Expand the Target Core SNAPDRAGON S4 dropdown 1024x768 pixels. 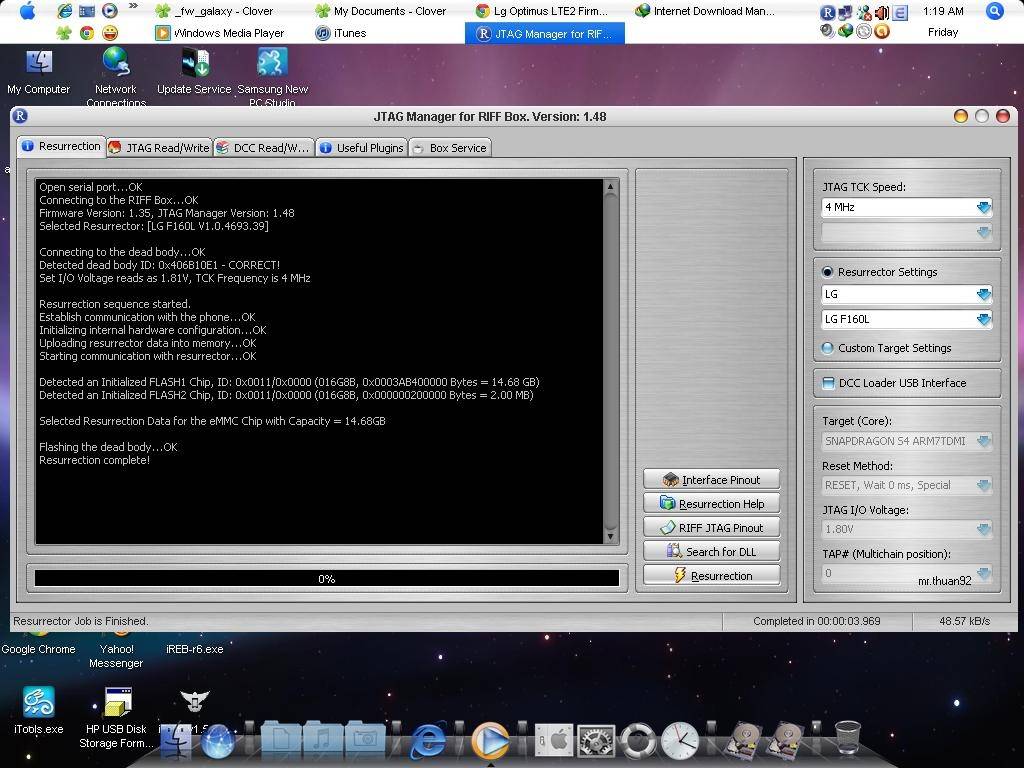pos(984,441)
